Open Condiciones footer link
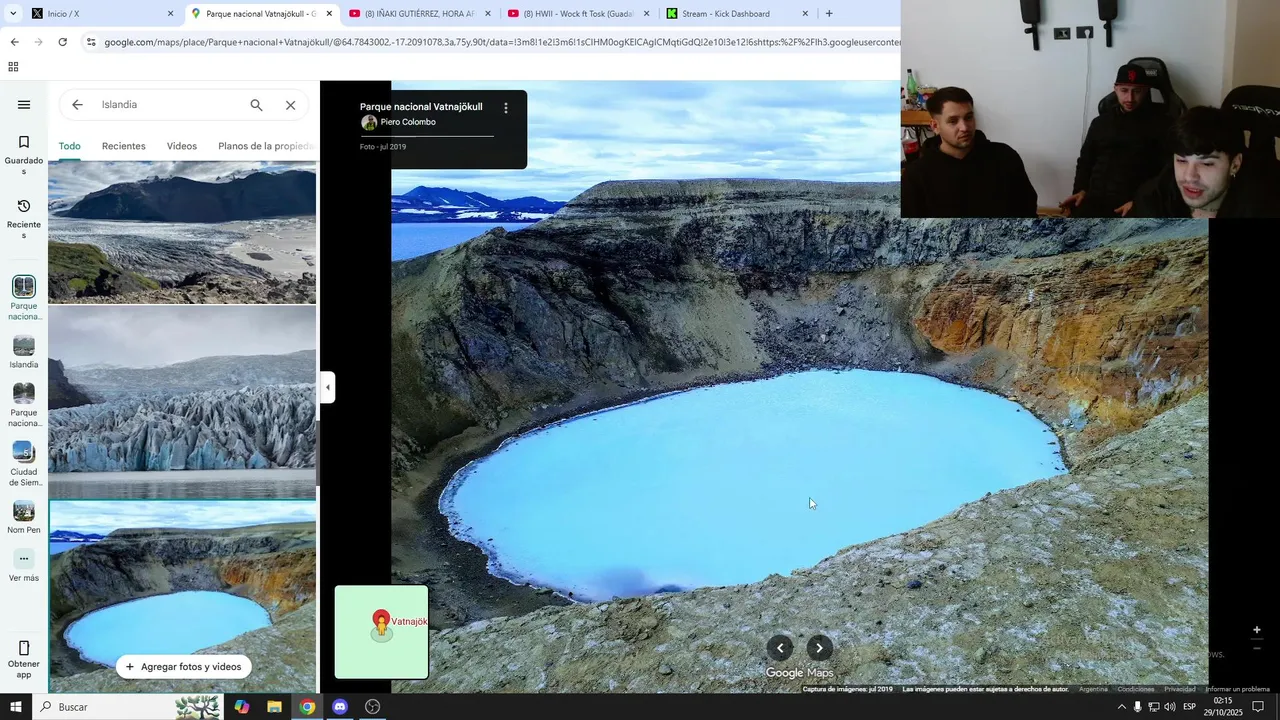Viewport: 1280px width, 720px height. 1136,689
